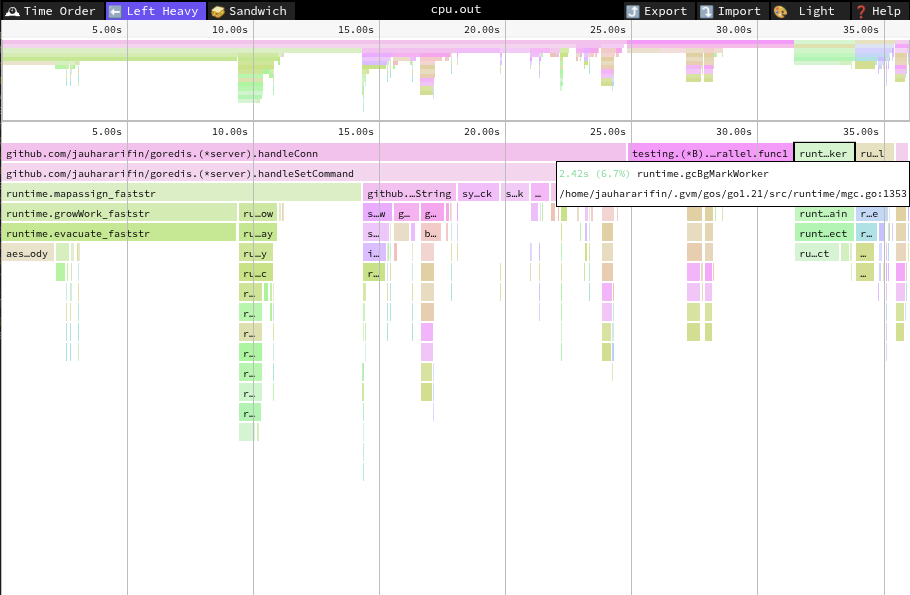
Task: Open the Sandwich view
Action: tap(250, 11)
